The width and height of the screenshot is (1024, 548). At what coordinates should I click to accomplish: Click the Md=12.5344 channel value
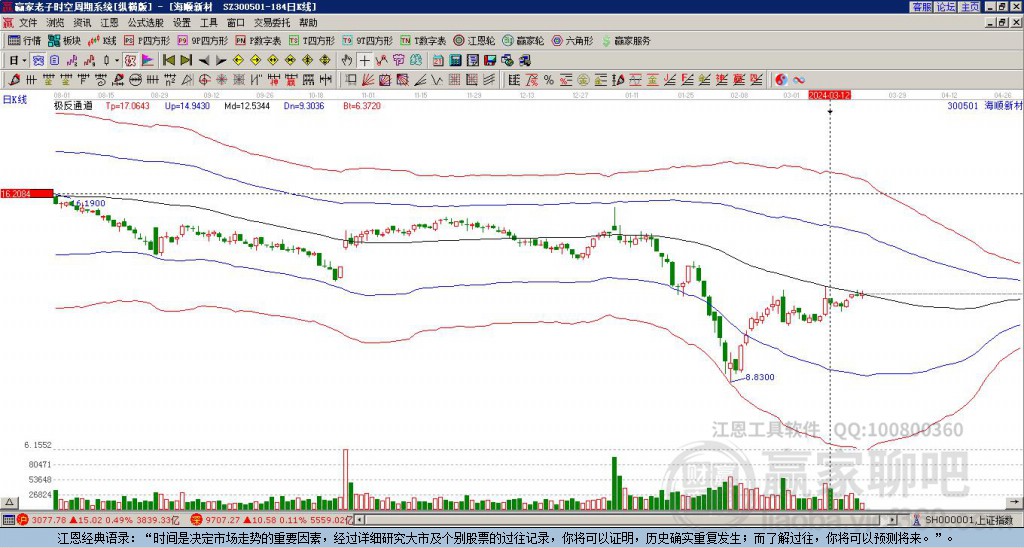click(x=247, y=105)
